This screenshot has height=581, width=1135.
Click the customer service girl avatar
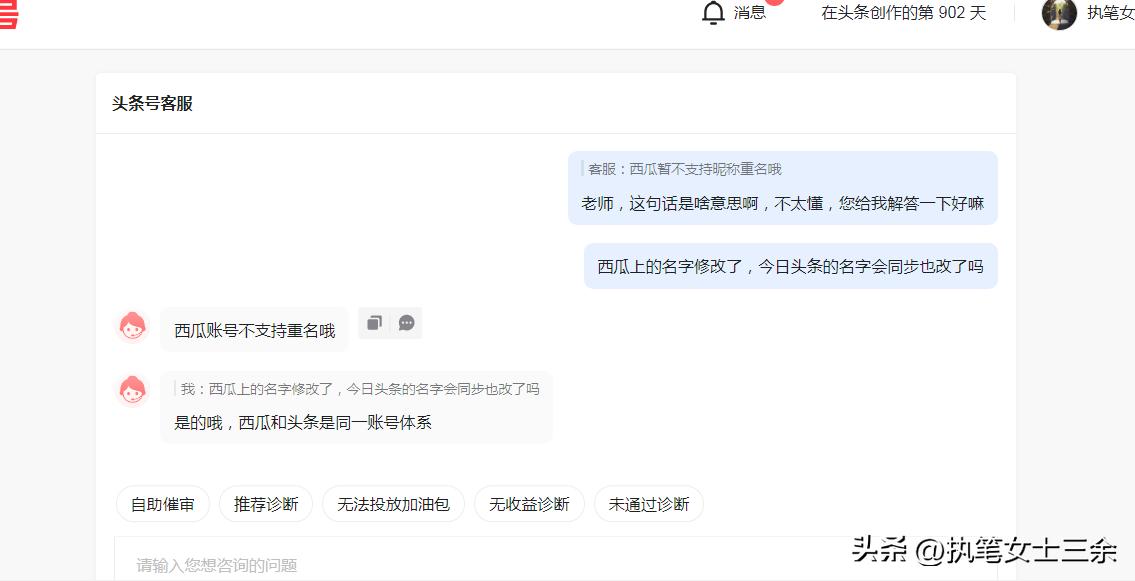click(131, 325)
